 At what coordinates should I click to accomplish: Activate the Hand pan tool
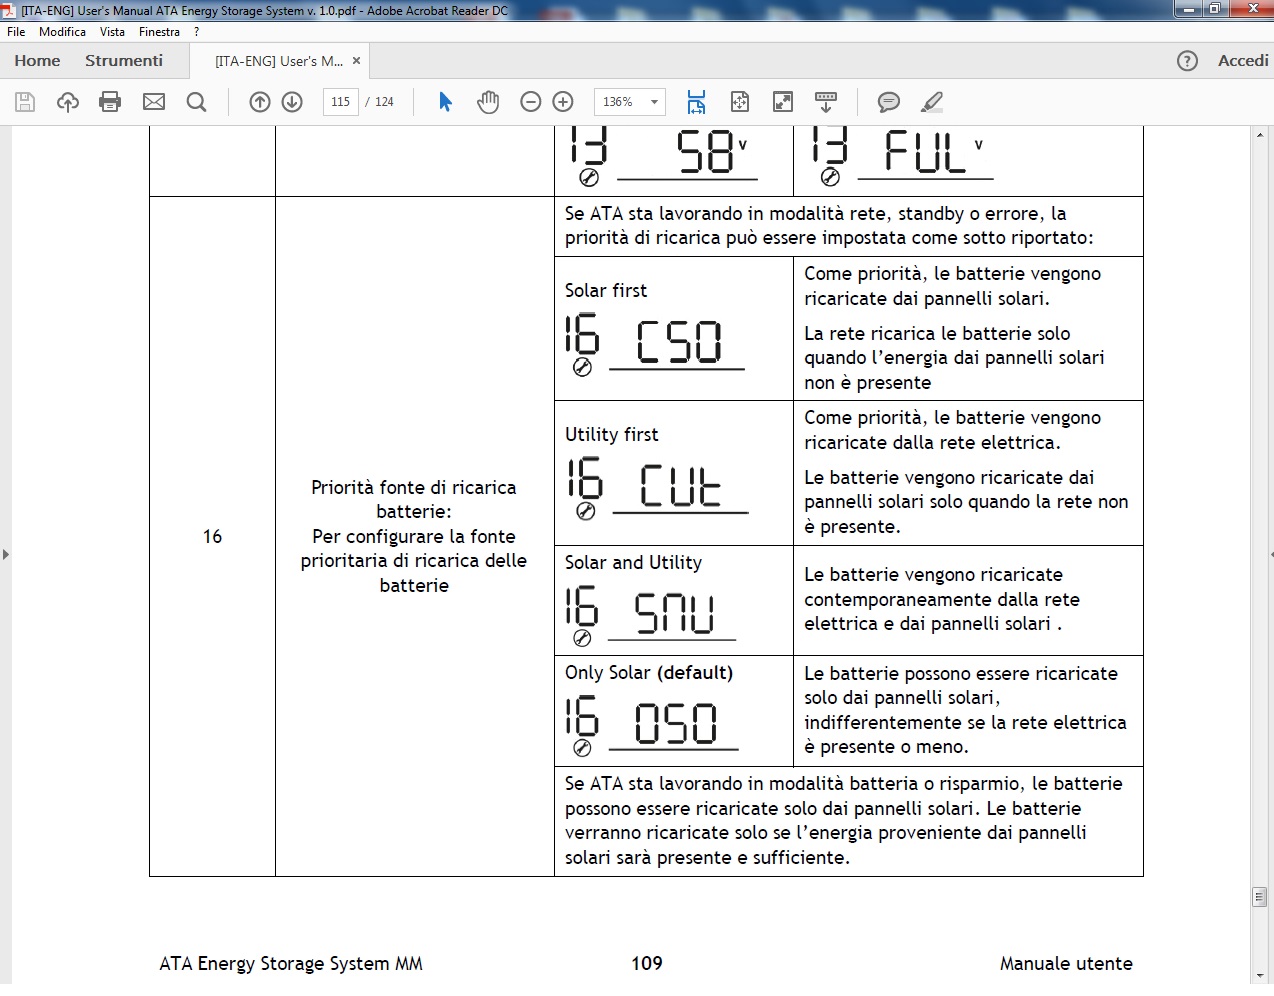488,102
